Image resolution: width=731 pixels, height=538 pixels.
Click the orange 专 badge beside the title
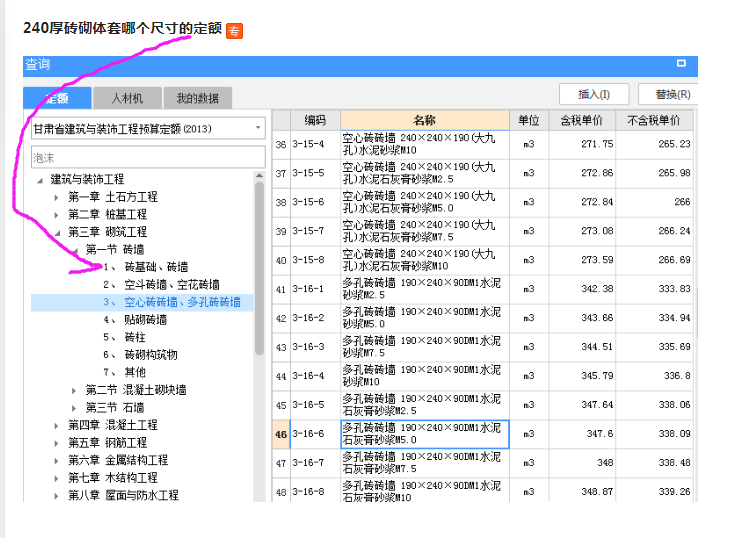[234, 31]
